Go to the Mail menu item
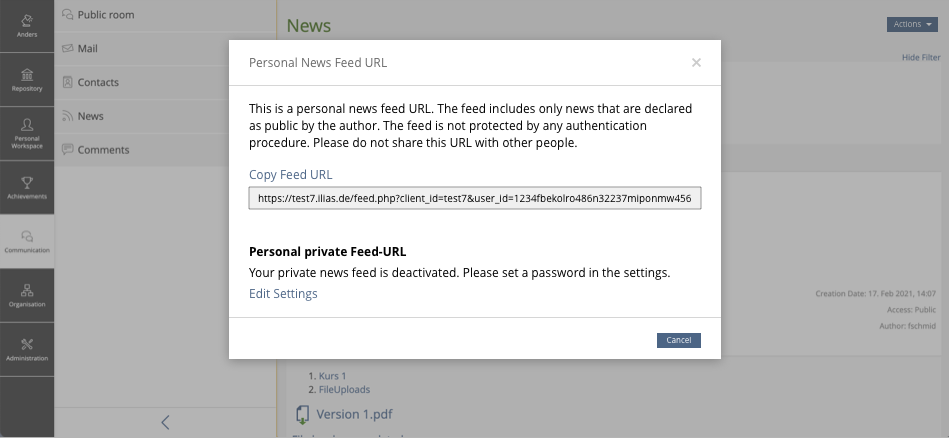The width and height of the screenshot is (949, 438). [87, 48]
